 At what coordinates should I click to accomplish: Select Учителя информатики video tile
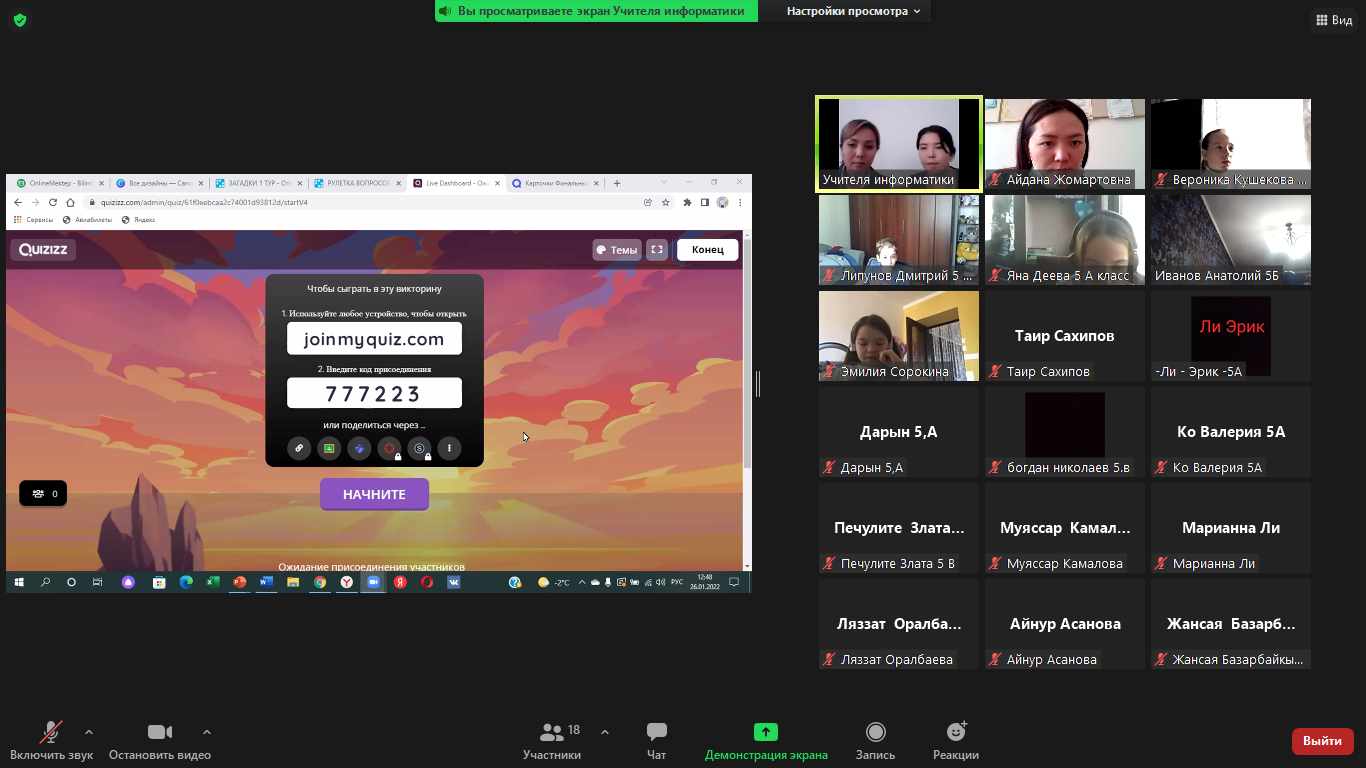click(x=898, y=143)
